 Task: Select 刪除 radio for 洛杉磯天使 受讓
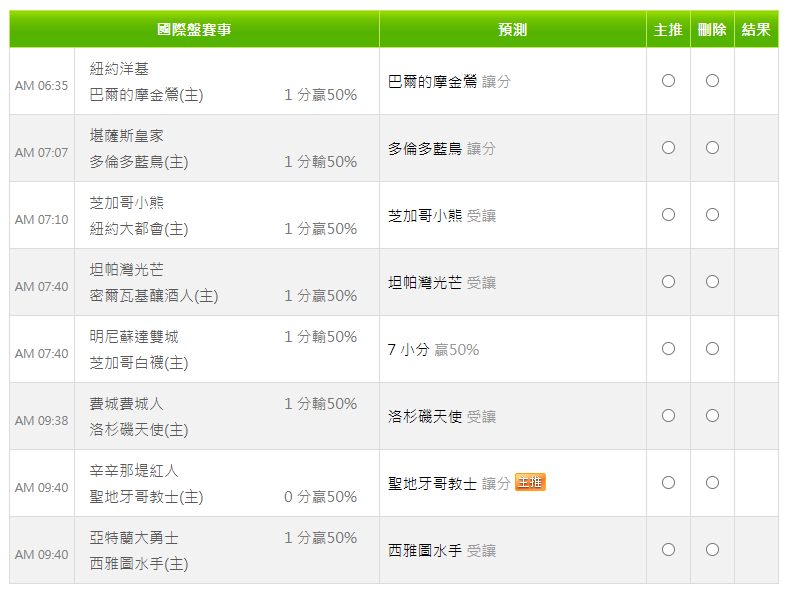712,416
